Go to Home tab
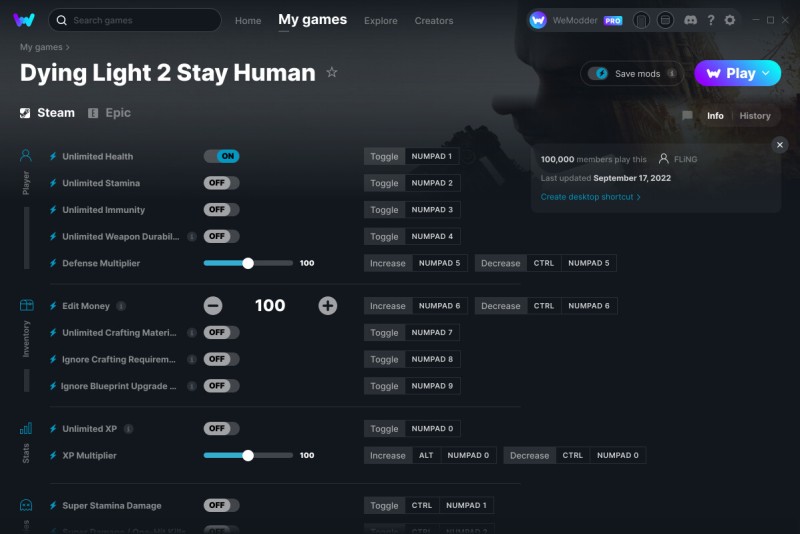 pos(248,20)
